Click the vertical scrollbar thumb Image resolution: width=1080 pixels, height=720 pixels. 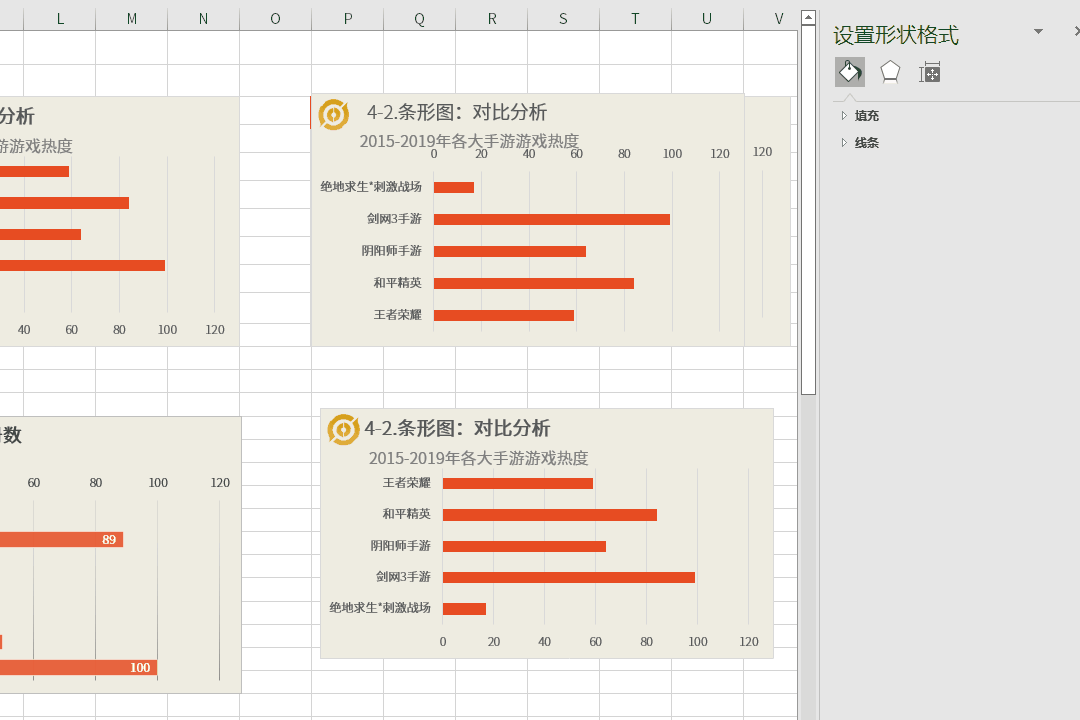[809, 209]
